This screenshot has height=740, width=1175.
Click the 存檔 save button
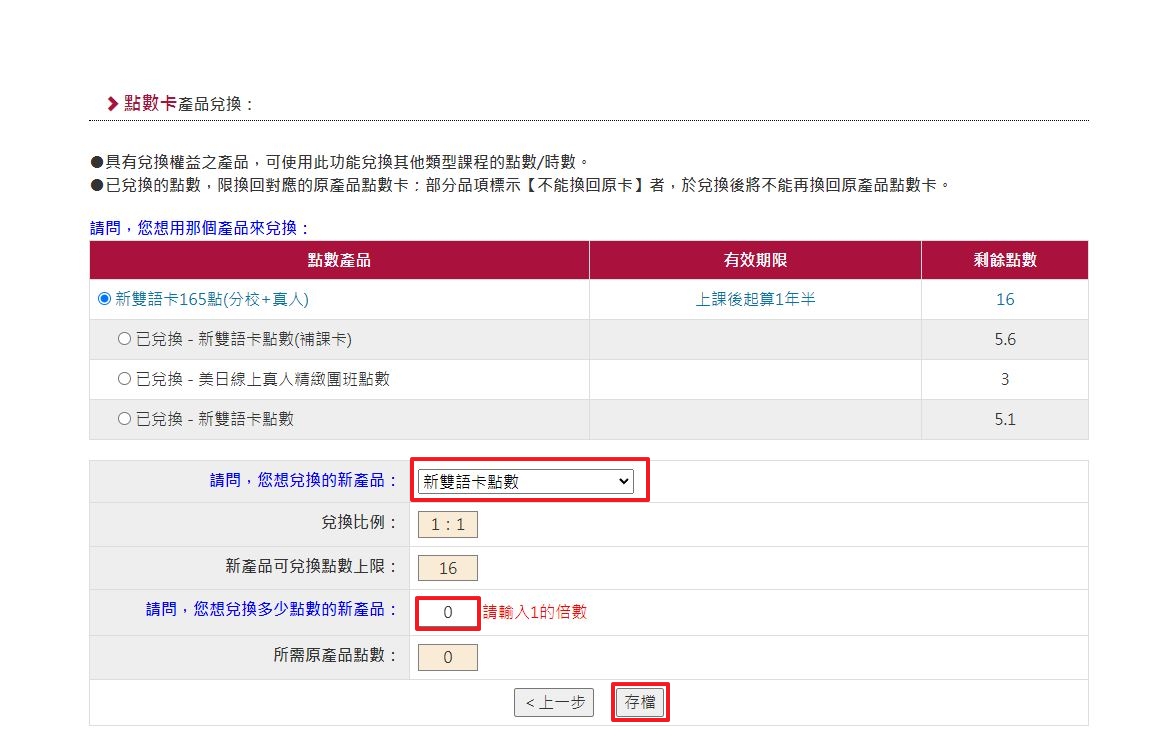(640, 702)
